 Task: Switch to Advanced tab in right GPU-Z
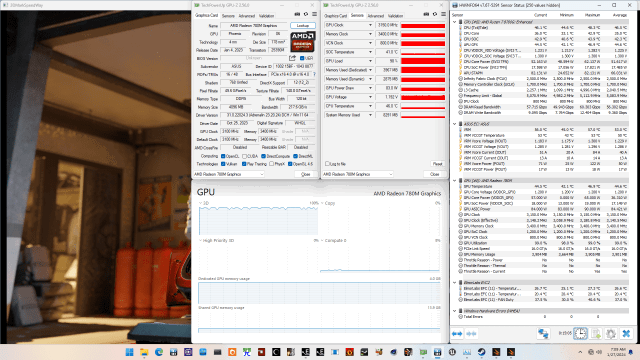tap(376, 16)
